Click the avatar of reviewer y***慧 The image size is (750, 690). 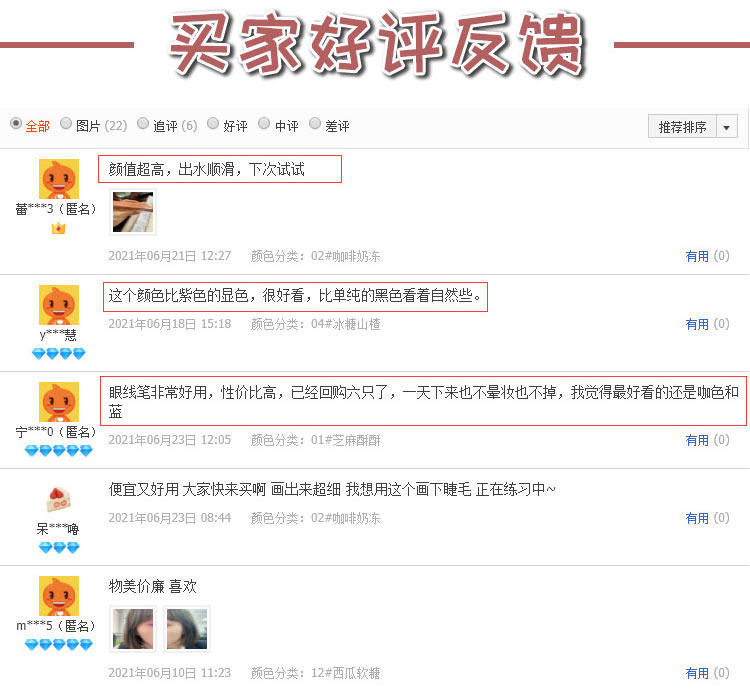click(59, 305)
